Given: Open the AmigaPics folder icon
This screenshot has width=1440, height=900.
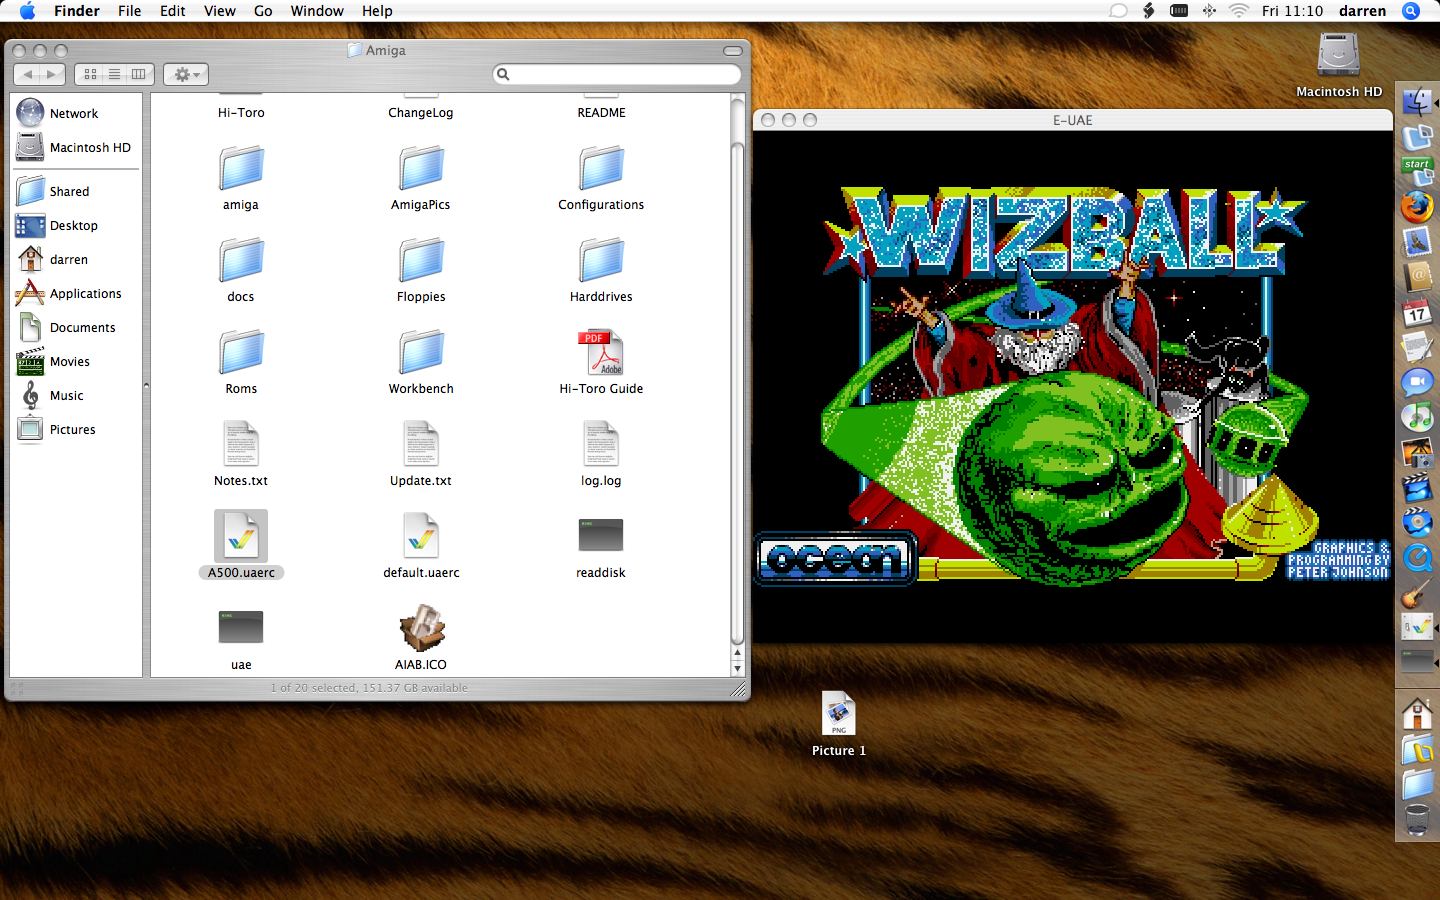Looking at the screenshot, I should point(421,168).
